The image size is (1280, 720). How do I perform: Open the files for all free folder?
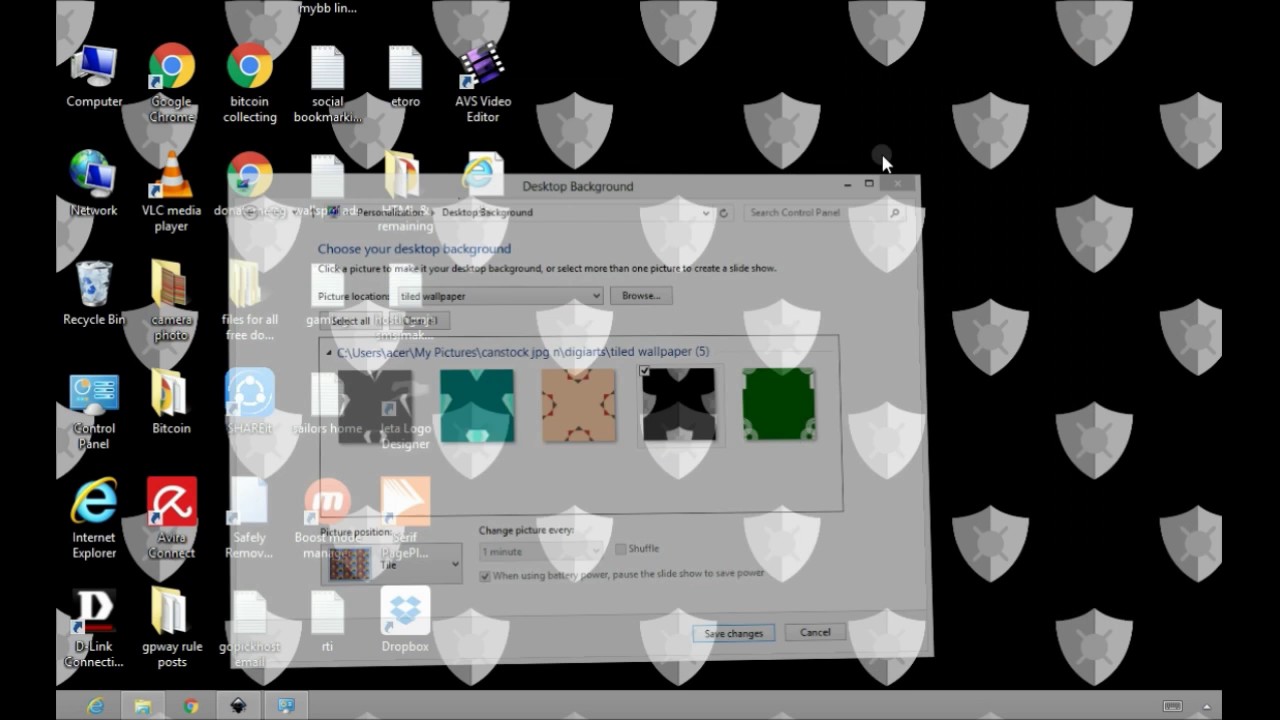(250, 301)
